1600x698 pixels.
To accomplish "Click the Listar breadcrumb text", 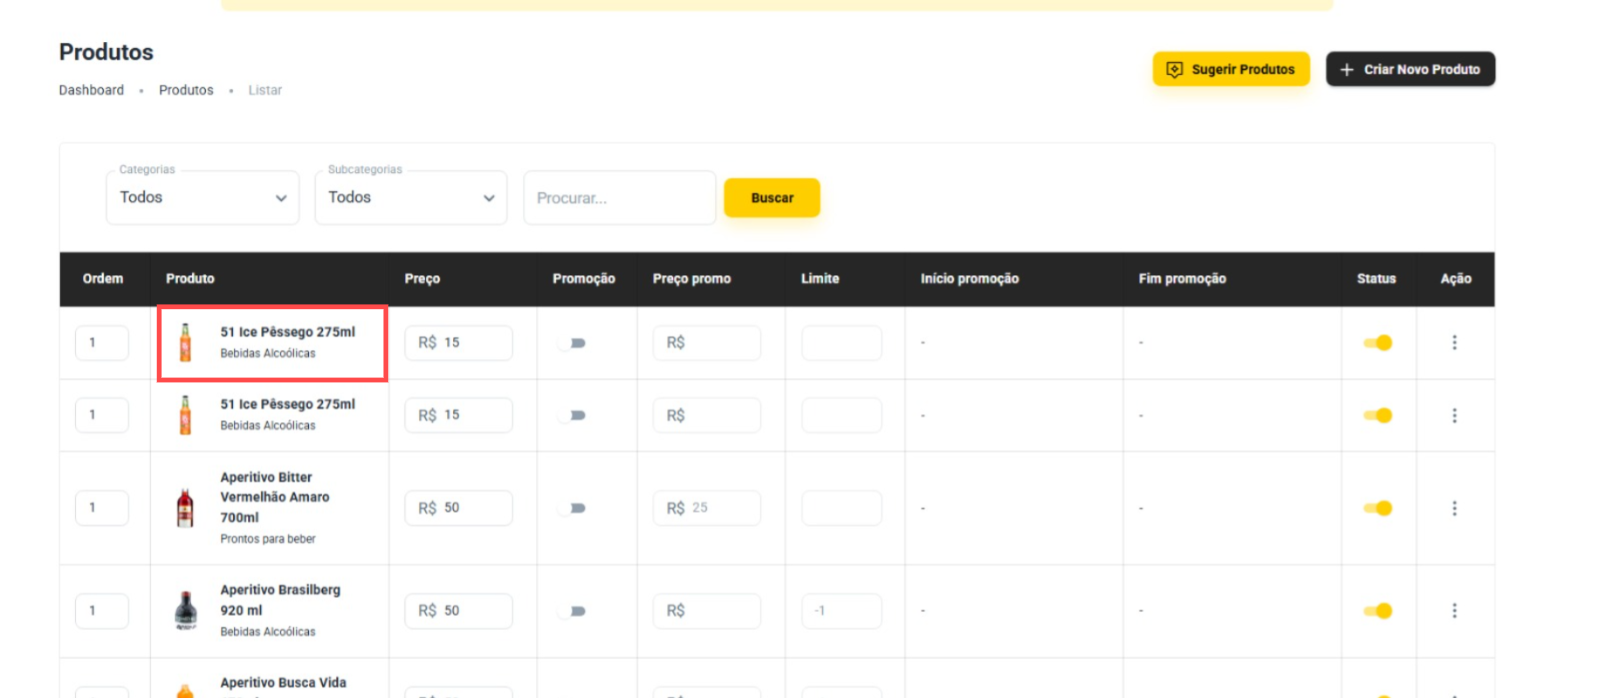I will coord(265,90).
